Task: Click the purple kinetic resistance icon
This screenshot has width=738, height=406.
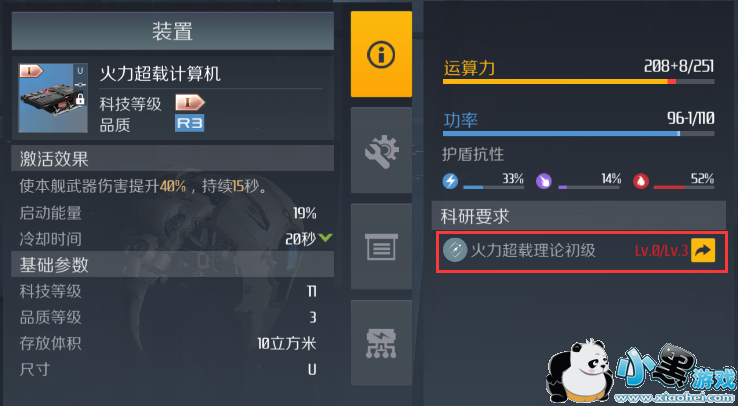Action: coord(544,181)
